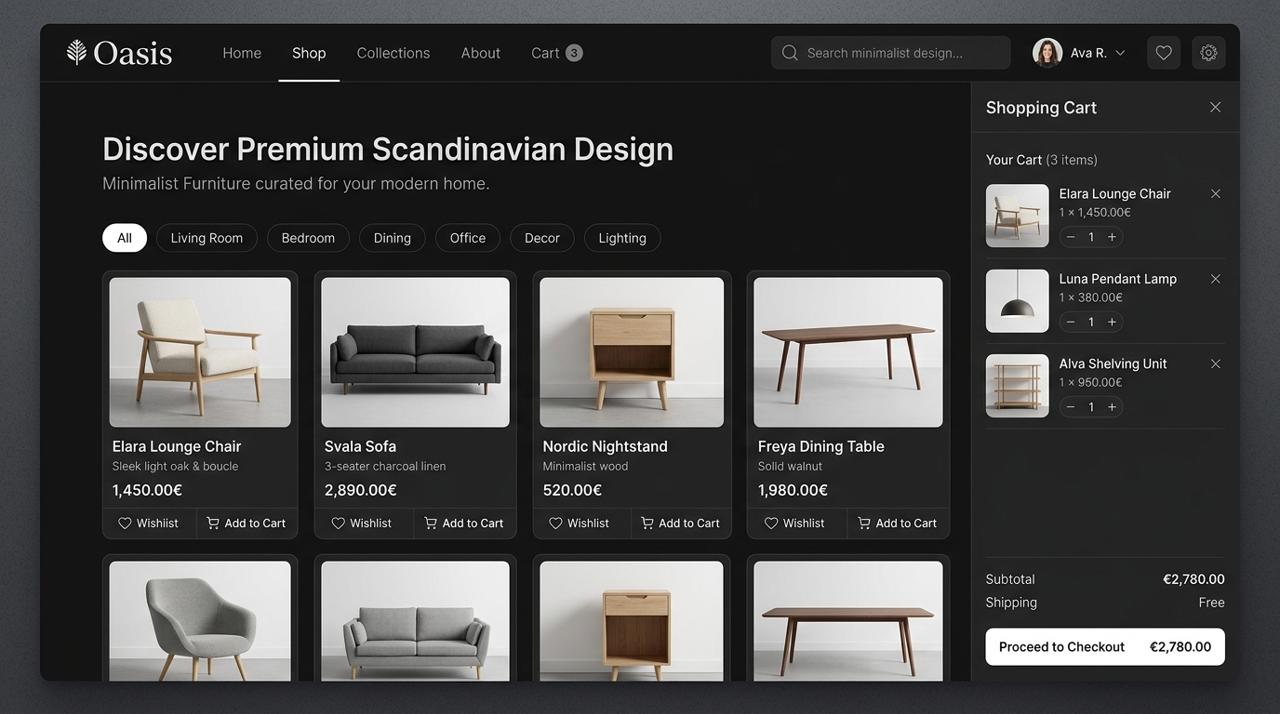Click 'Your Cart (3 items)' label

click(1041, 160)
